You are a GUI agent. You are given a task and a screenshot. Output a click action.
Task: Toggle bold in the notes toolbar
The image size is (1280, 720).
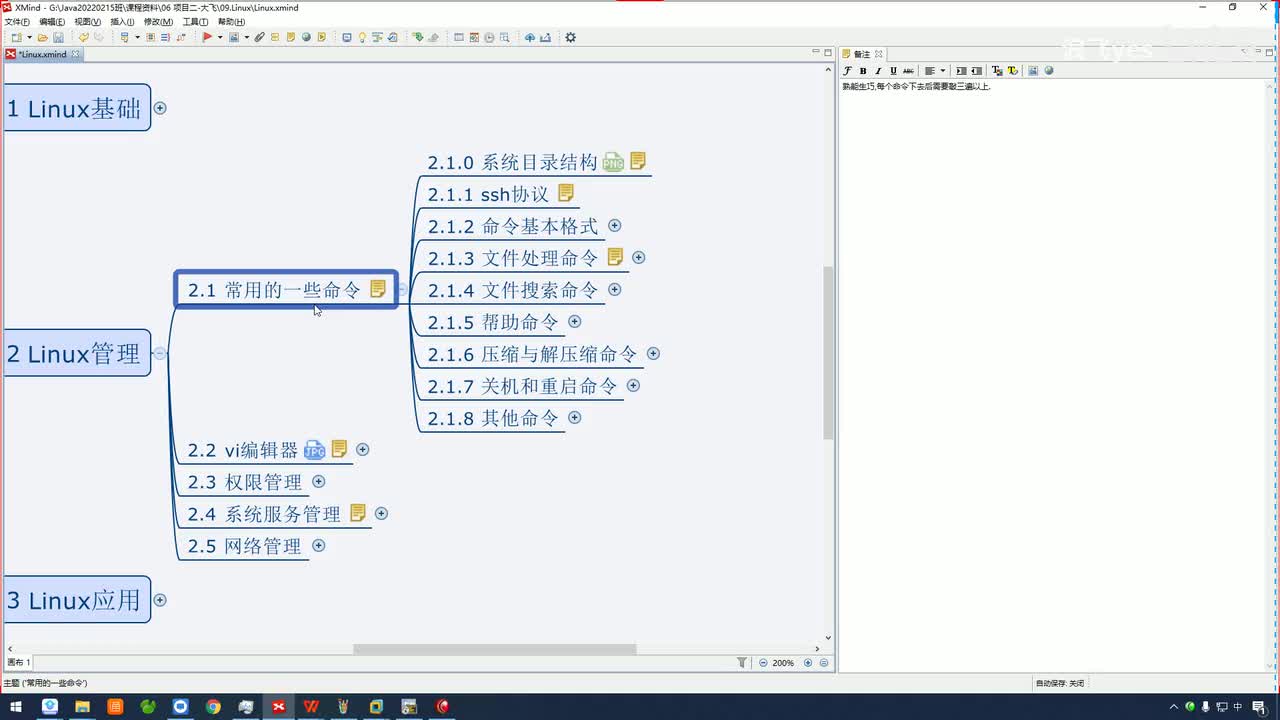coord(863,70)
